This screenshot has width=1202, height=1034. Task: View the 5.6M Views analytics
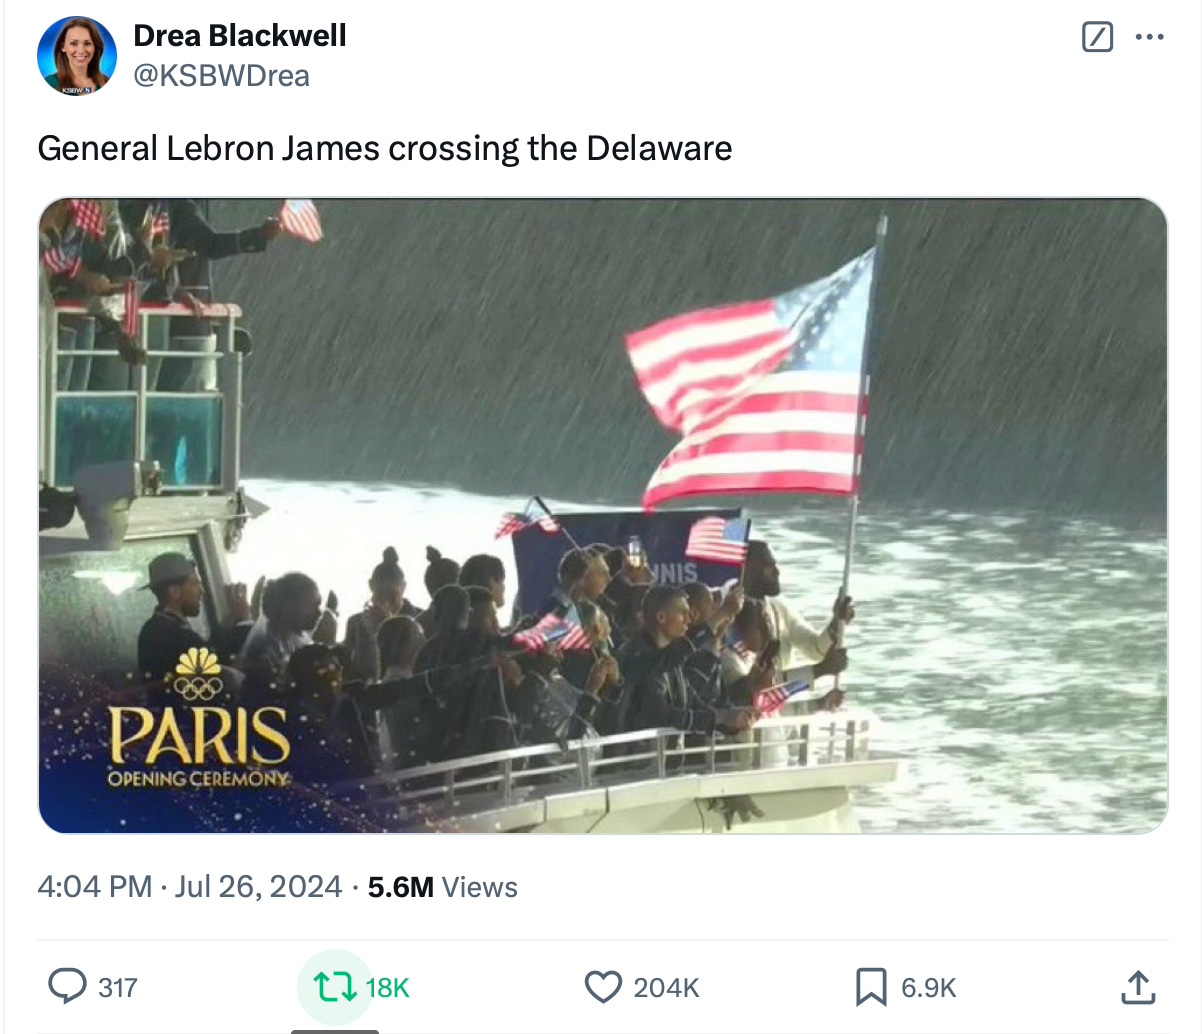[443, 887]
